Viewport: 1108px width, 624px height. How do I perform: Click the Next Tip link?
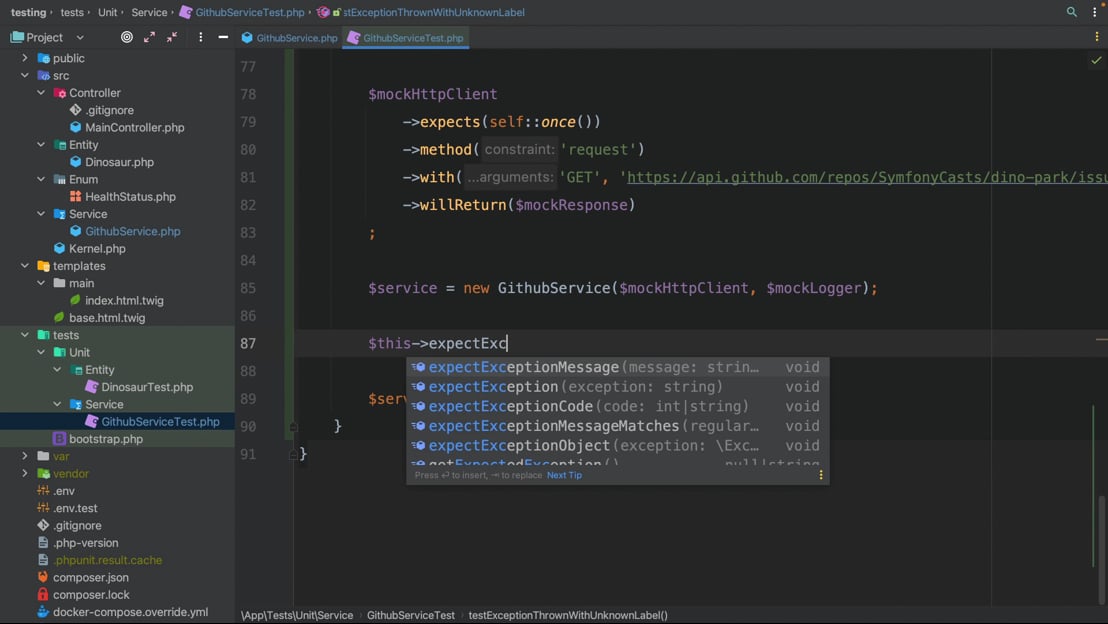coord(564,475)
